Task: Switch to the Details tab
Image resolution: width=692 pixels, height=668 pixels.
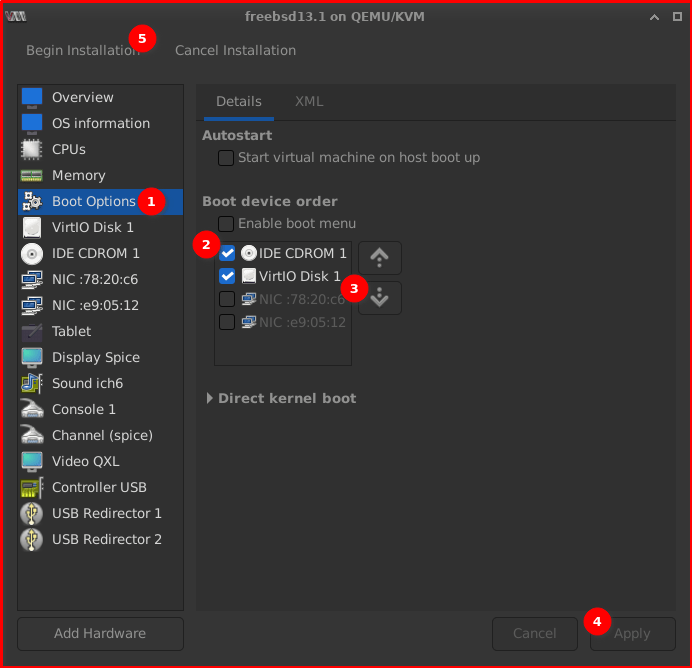Action: (x=239, y=101)
